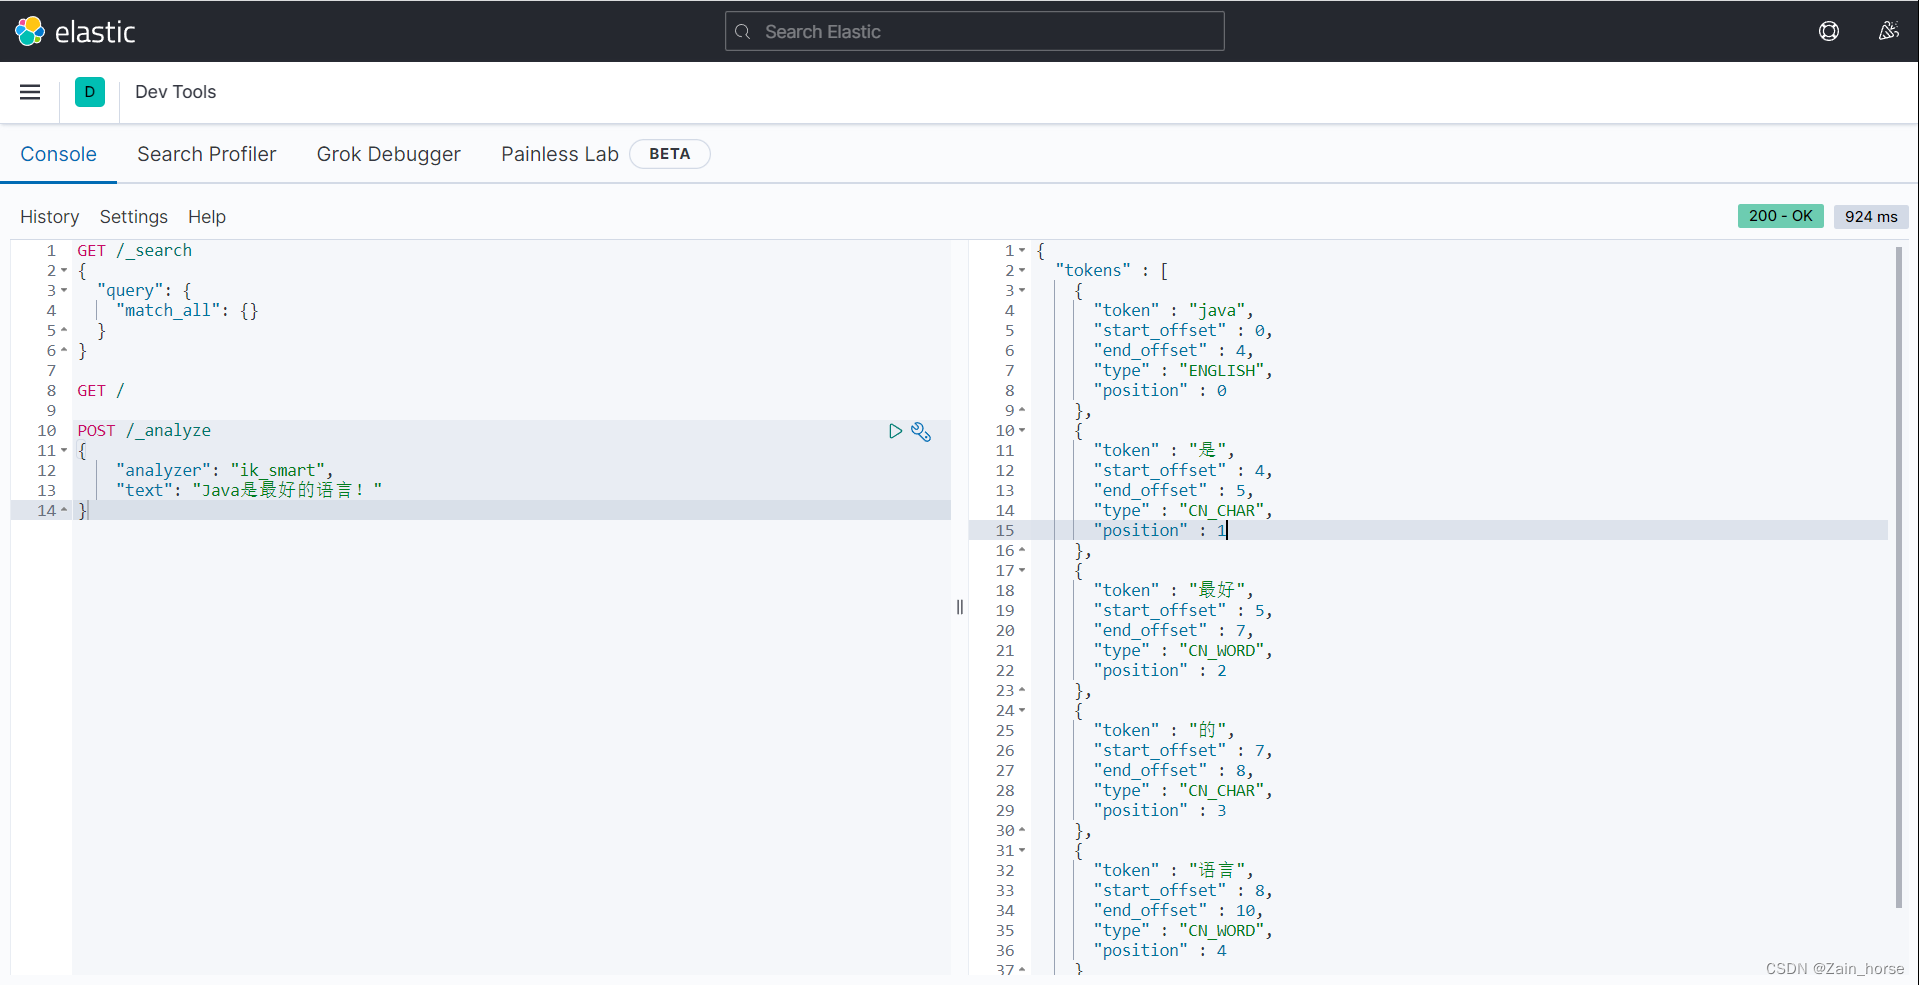Click the "token" : "java" output line
The image size is (1919, 985).
1173,310
